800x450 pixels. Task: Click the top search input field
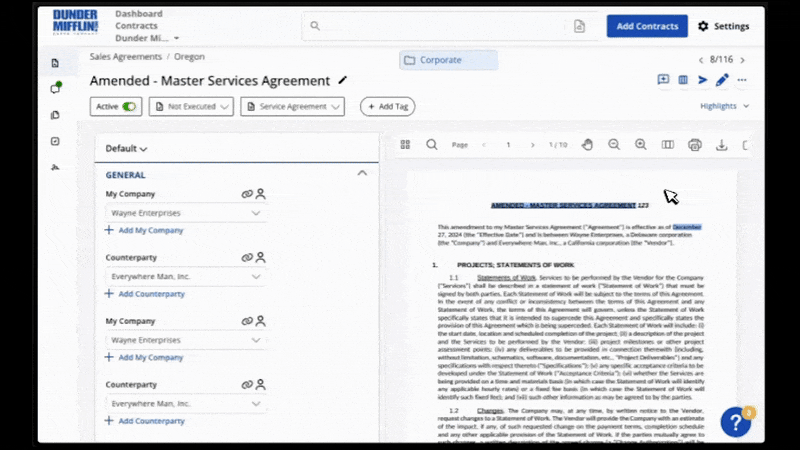pyautogui.click(x=440, y=26)
